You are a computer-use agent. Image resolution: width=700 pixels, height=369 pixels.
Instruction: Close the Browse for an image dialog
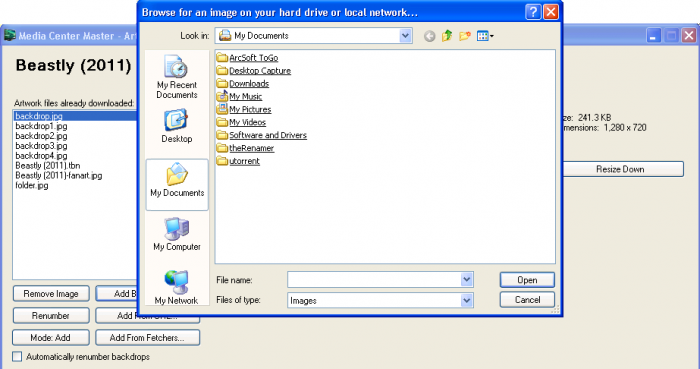pos(551,12)
